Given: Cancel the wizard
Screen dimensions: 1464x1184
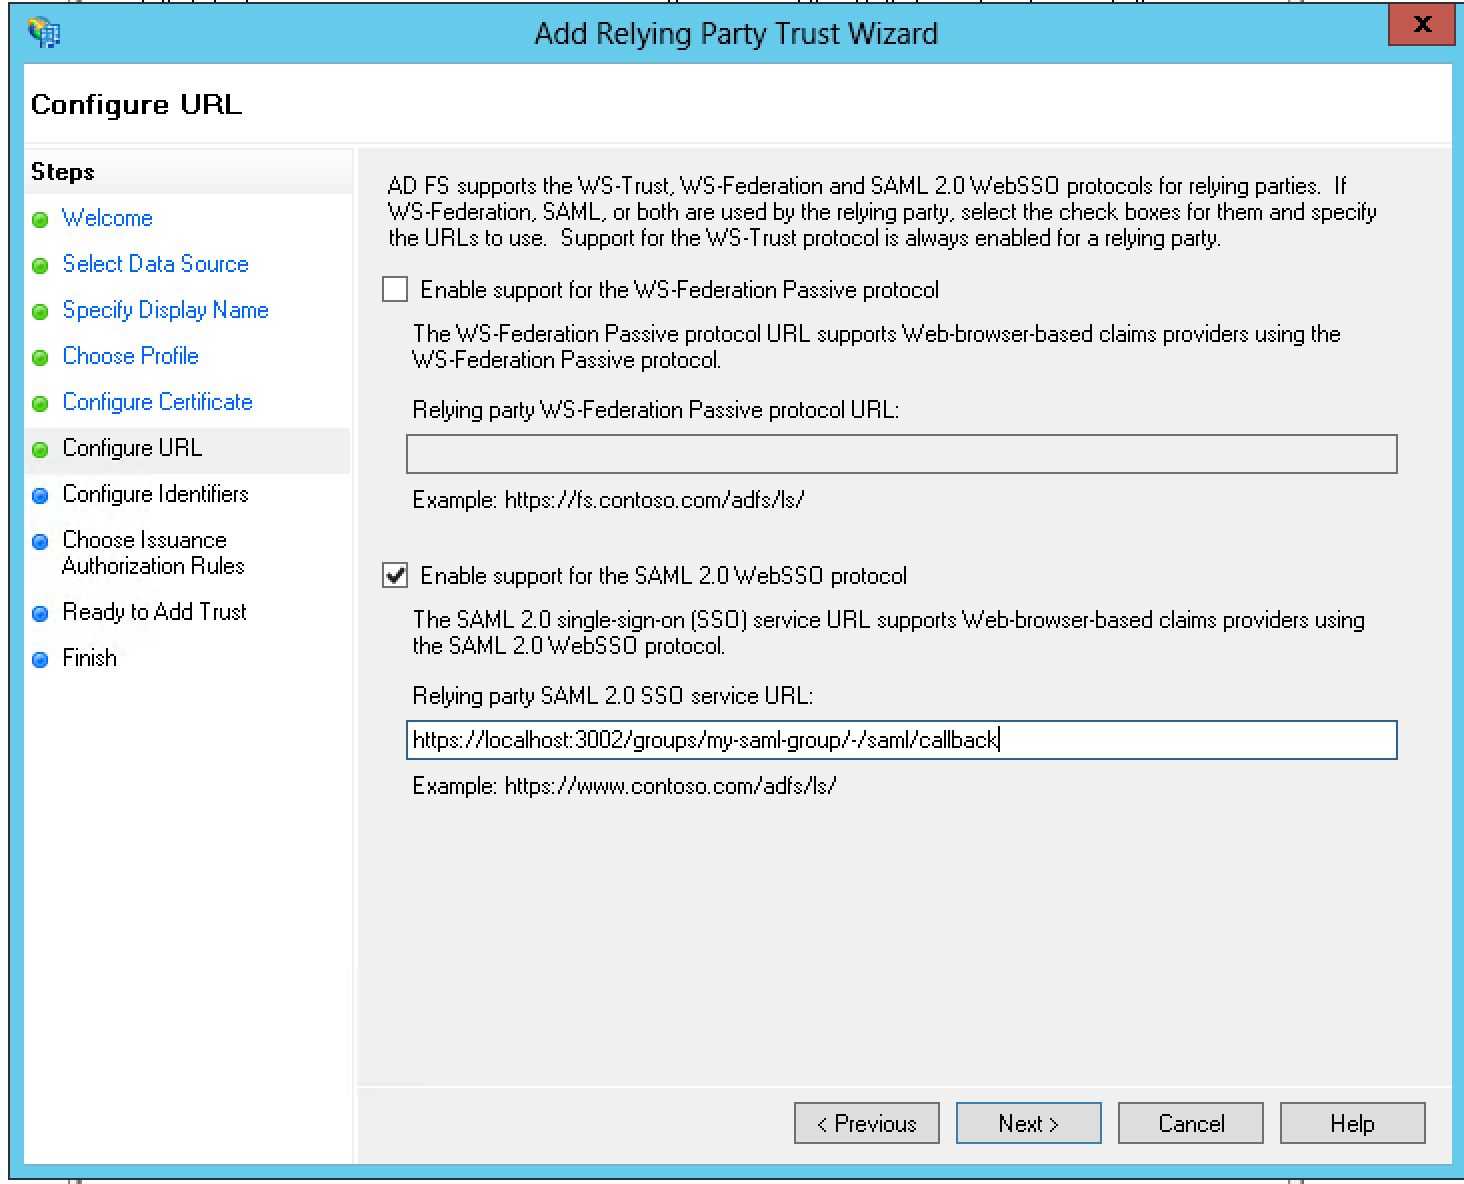Looking at the screenshot, I should click(x=1190, y=1123).
